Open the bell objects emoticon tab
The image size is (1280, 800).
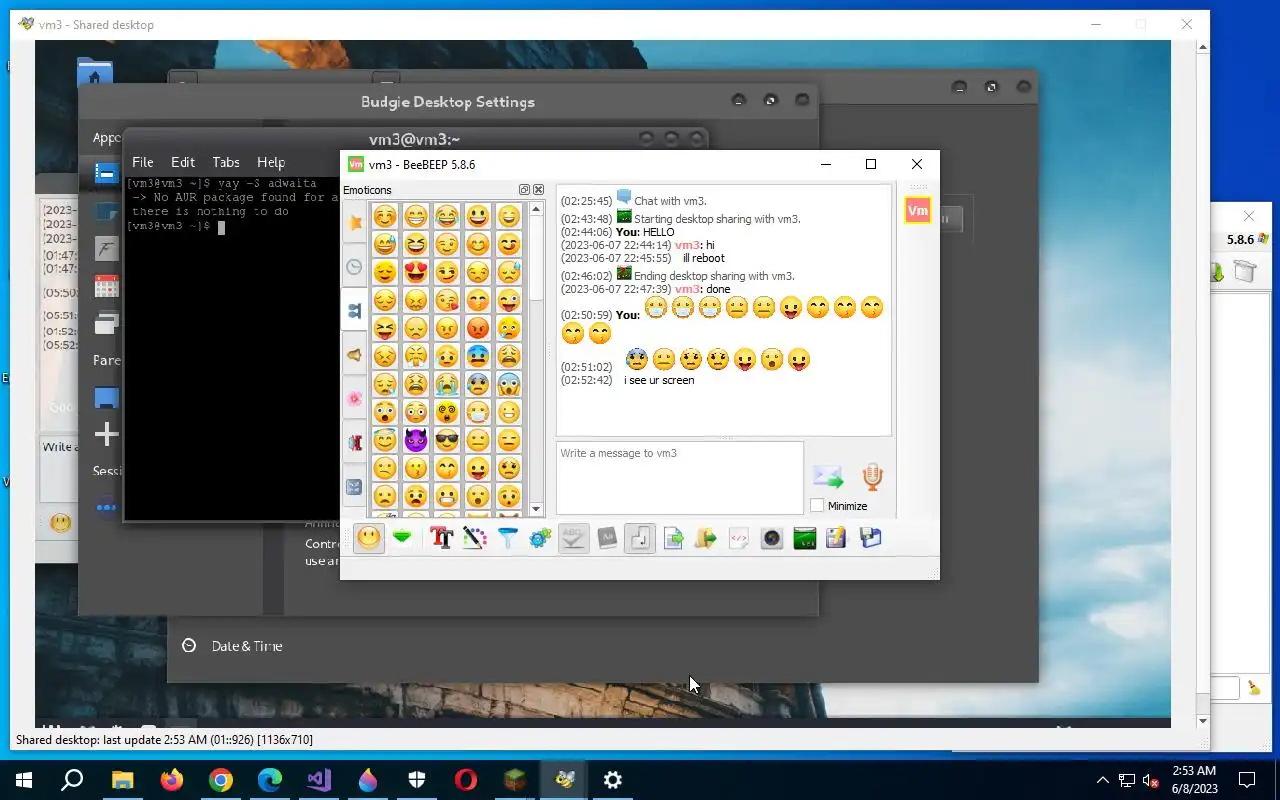(354, 355)
